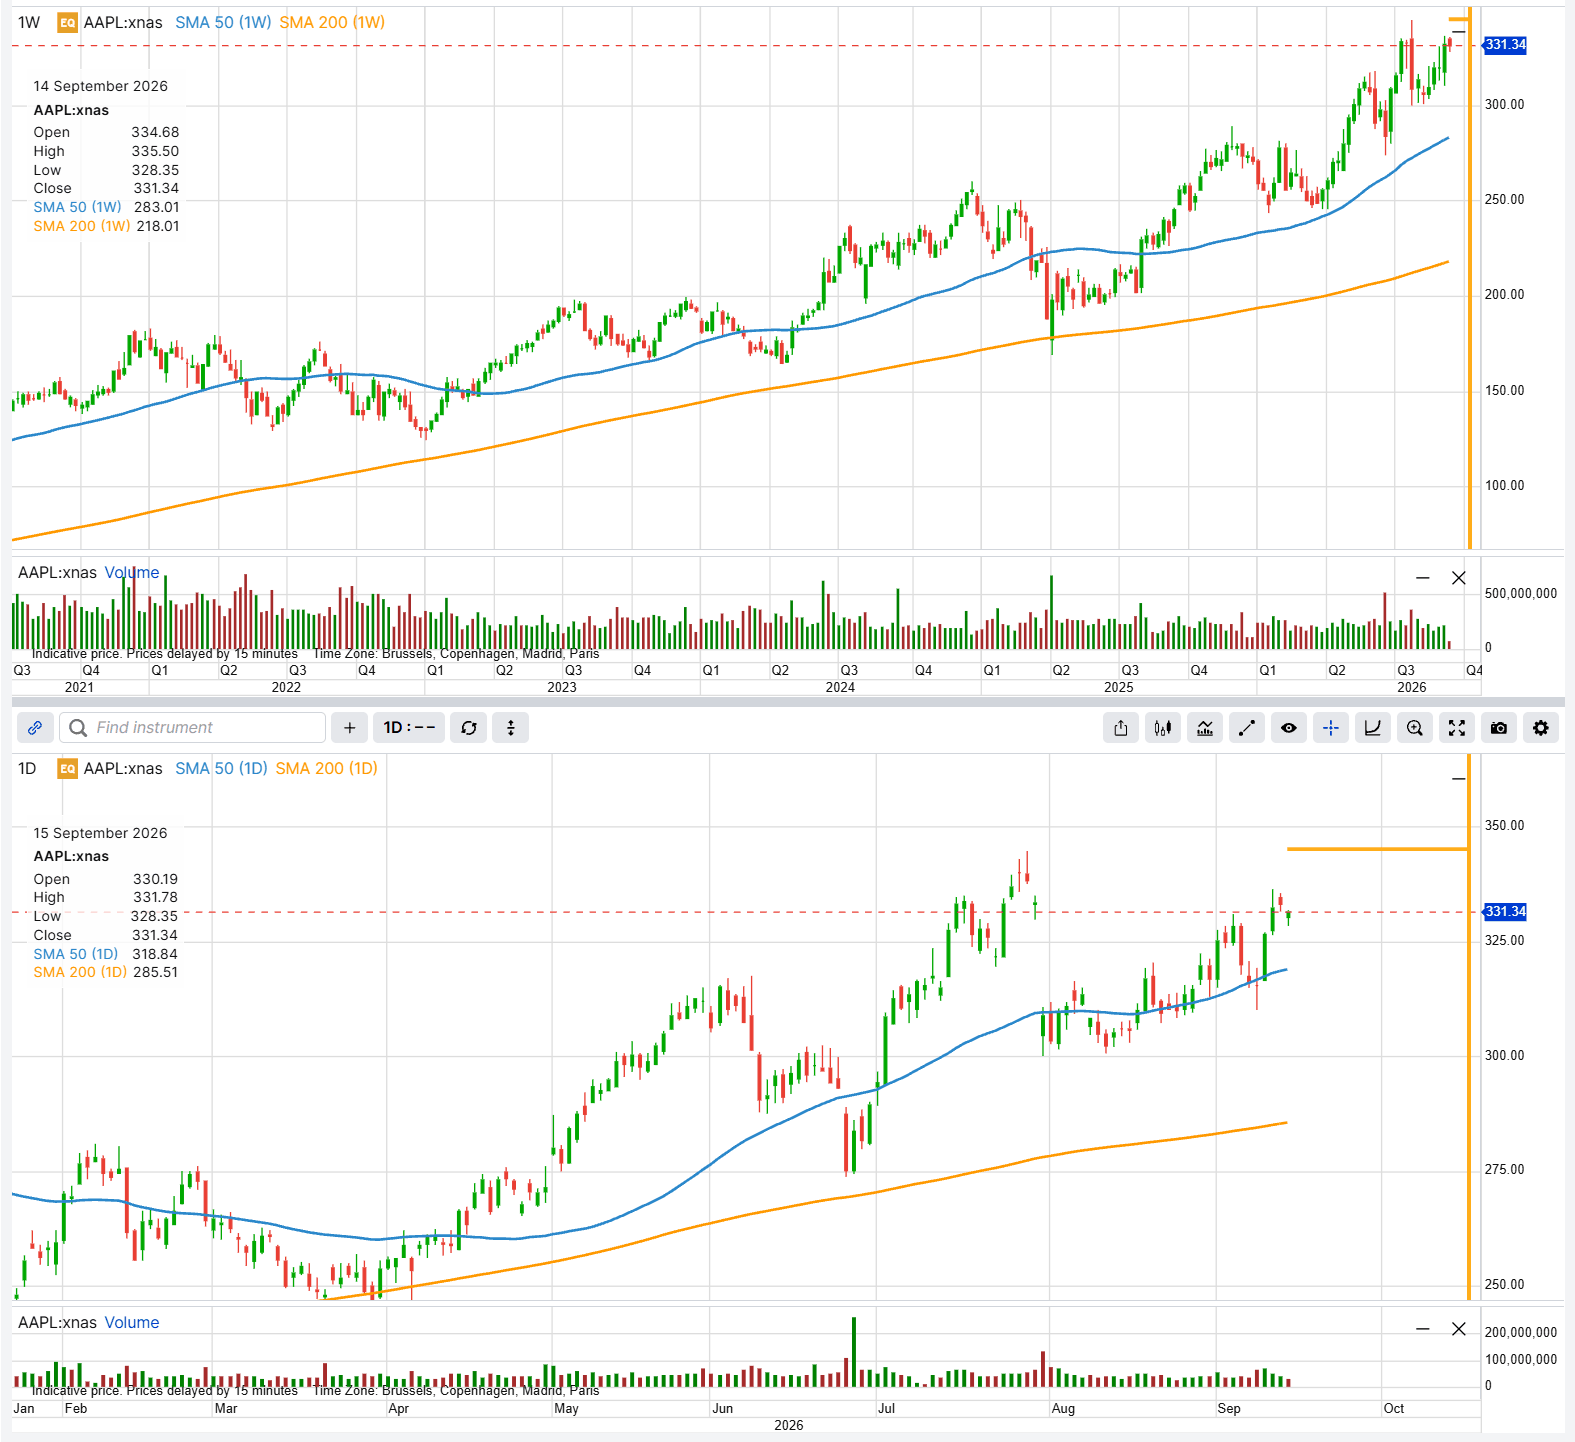This screenshot has height=1442, width=1575.
Task: Click the vertical split arrows icon
Action: (x=511, y=728)
